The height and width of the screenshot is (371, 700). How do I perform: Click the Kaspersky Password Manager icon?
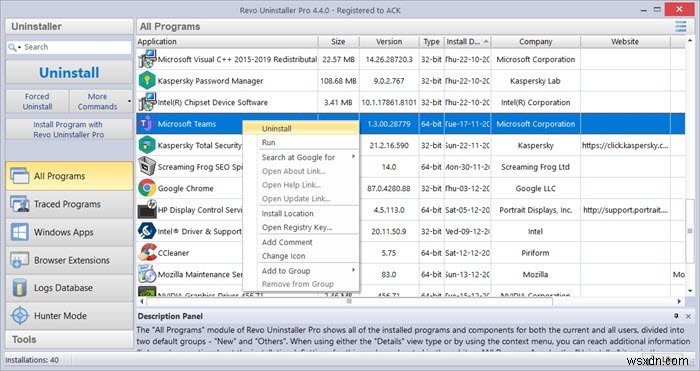[147, 81]
